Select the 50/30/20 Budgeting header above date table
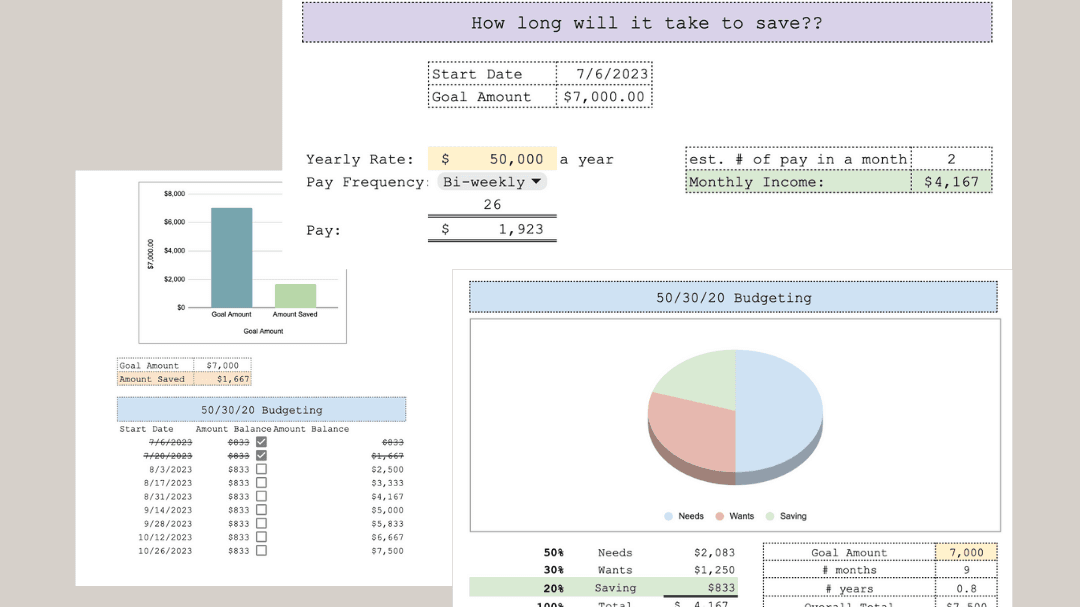 tap(261, 409)
